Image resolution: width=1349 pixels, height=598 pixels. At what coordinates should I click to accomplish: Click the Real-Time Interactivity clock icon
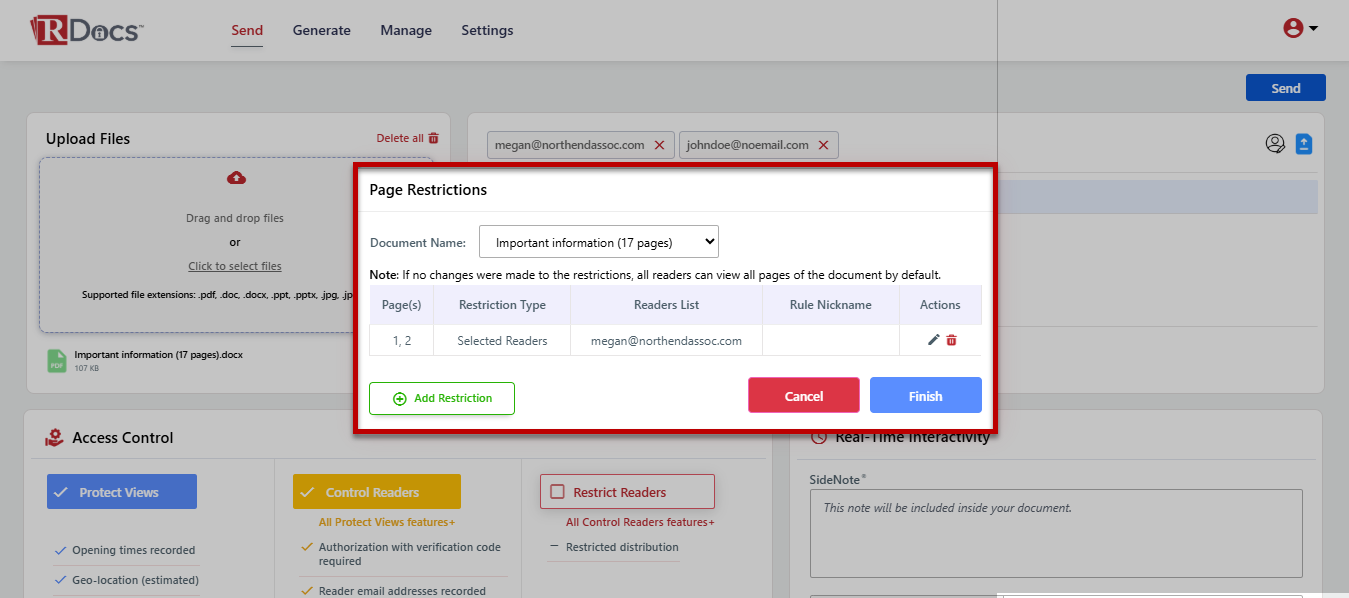pos(819,437)
